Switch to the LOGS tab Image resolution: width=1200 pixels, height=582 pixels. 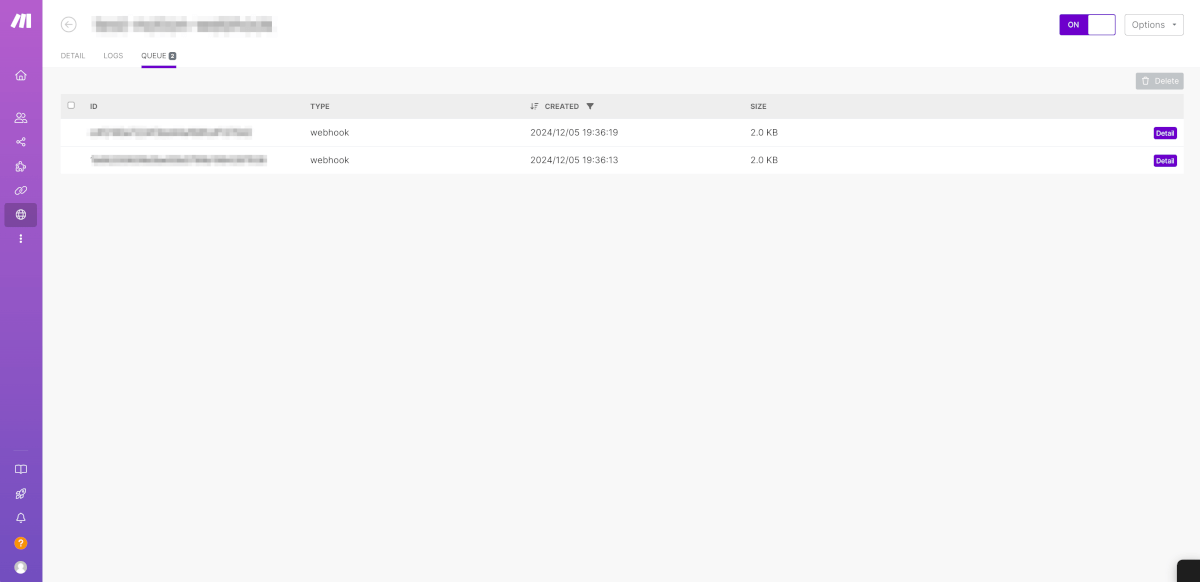click(x=113, y=56)
